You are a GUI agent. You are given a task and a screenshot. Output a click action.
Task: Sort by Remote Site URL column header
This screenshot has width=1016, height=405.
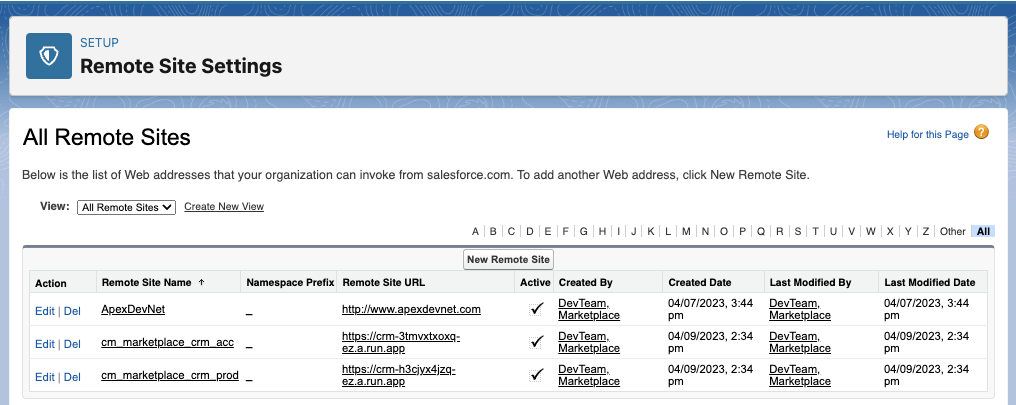pyautogui.click(x=384, y=283)
